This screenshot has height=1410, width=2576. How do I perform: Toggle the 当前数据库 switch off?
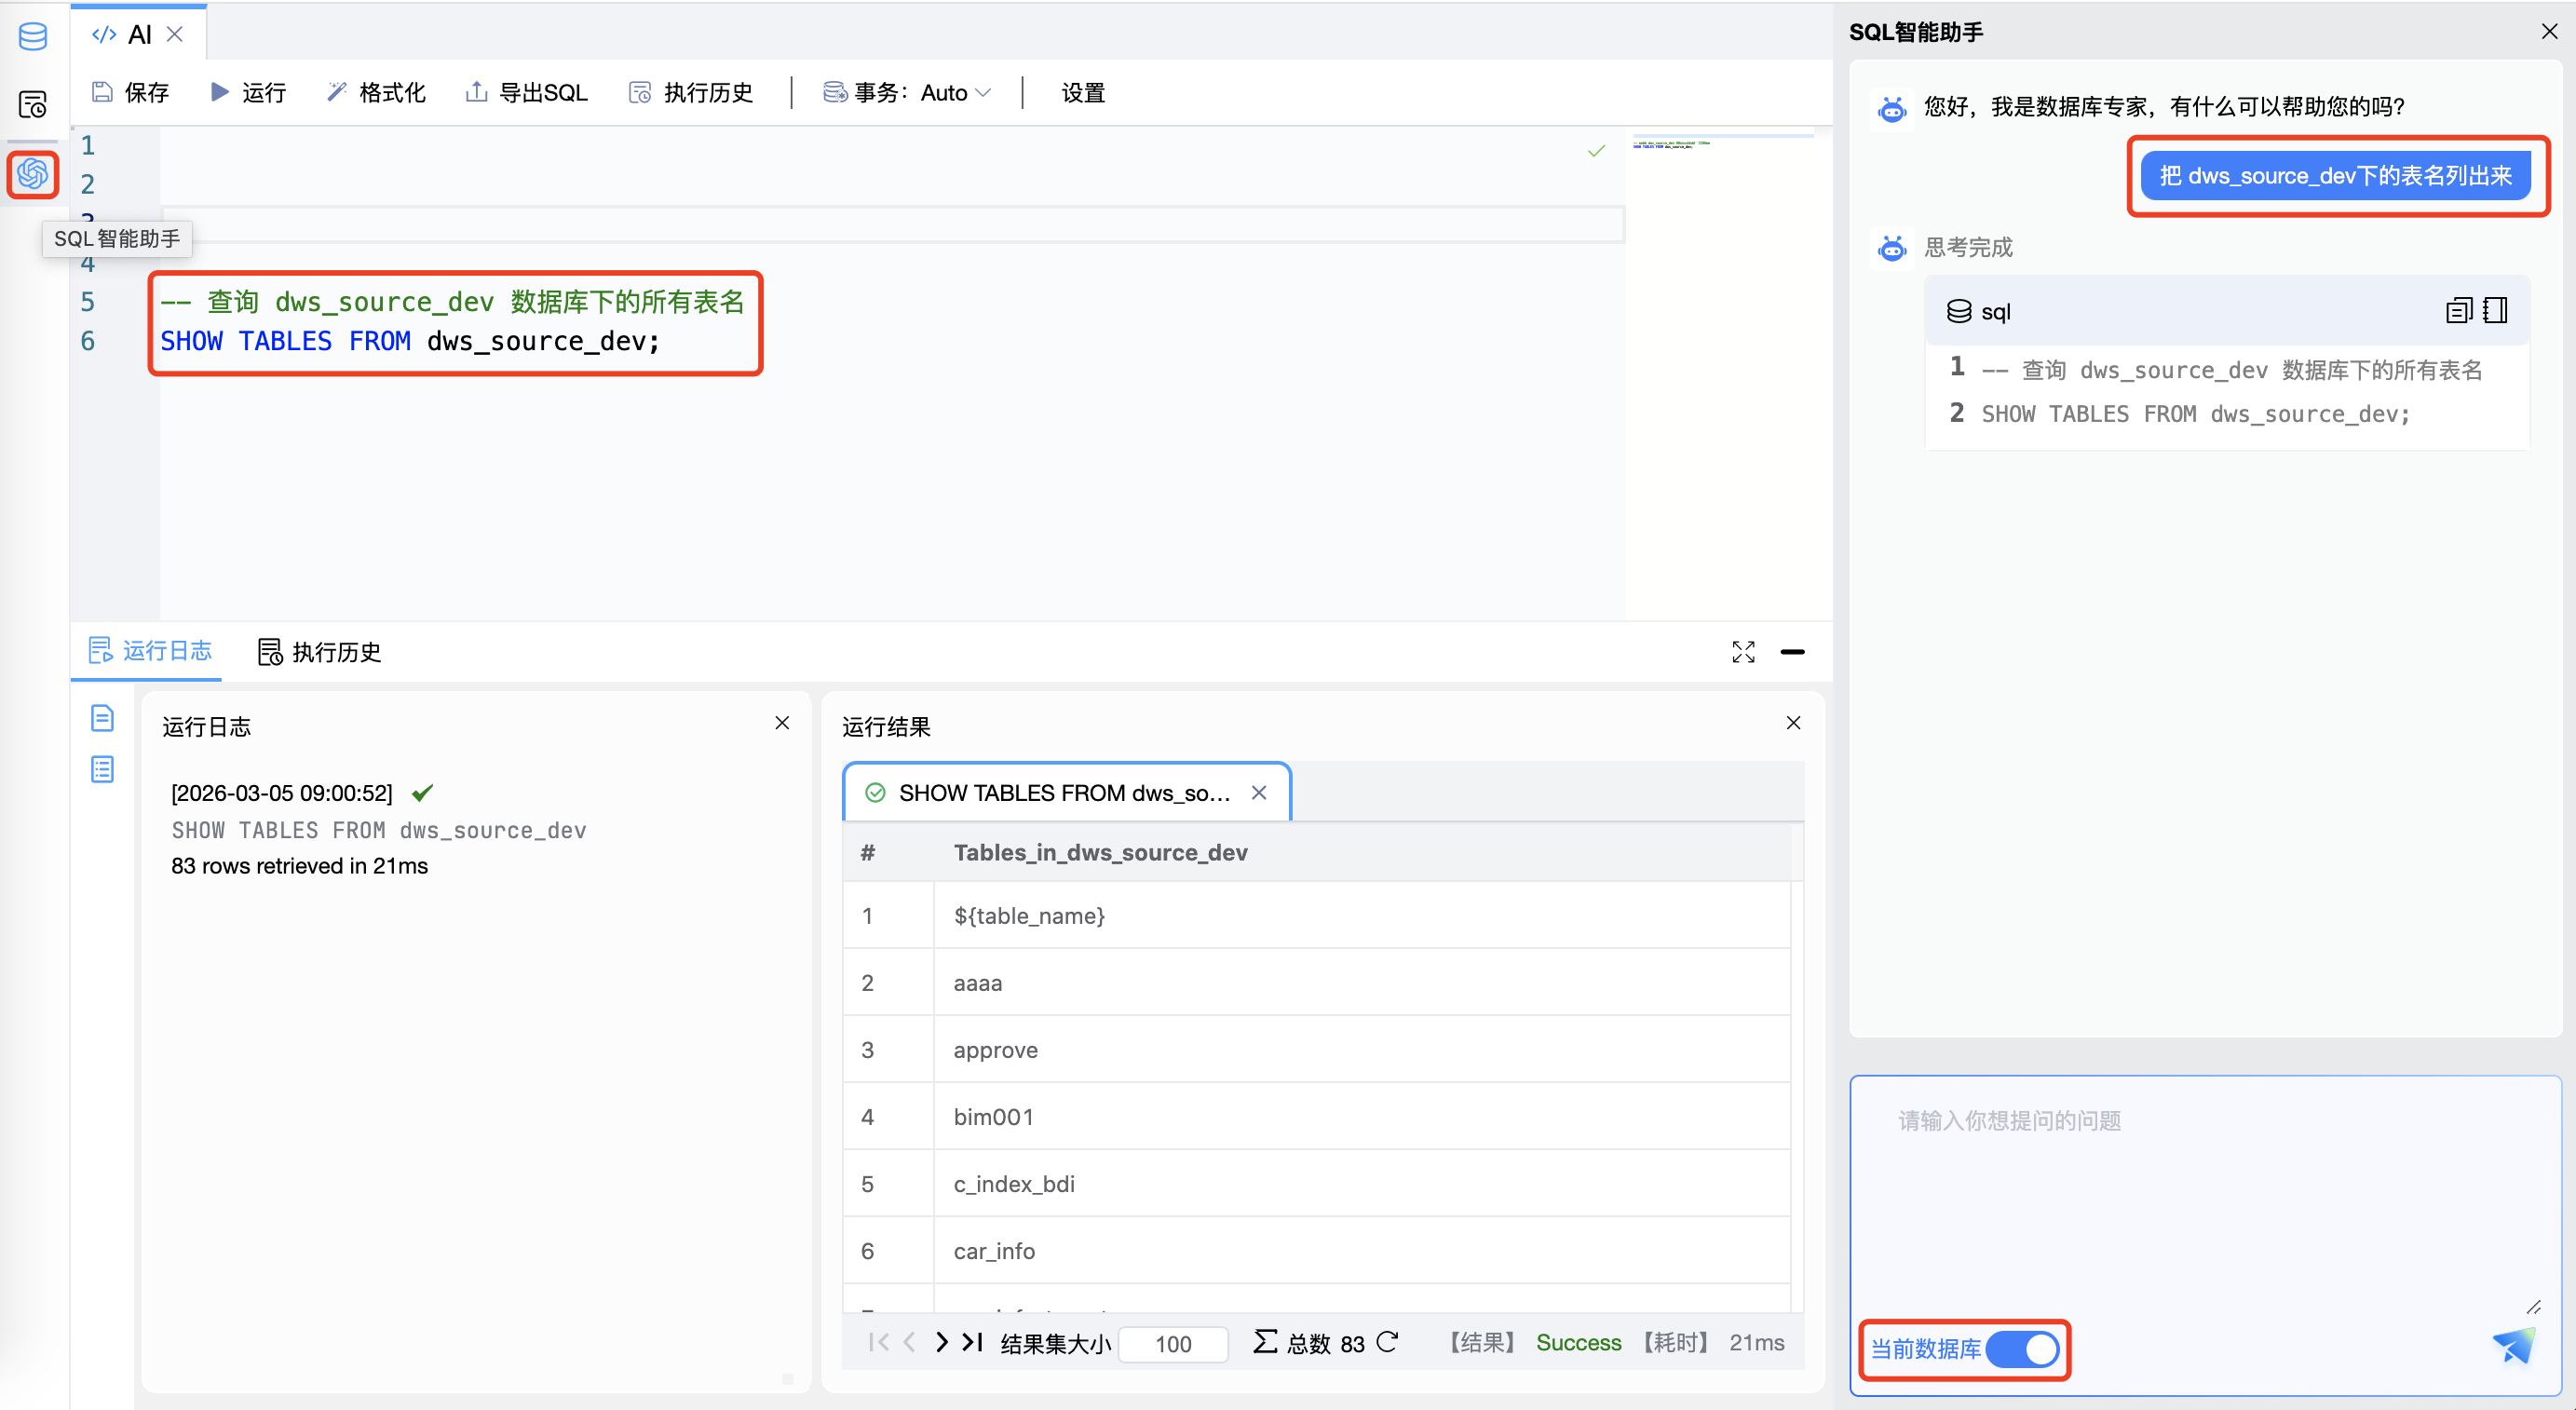click(2022, 1349)
